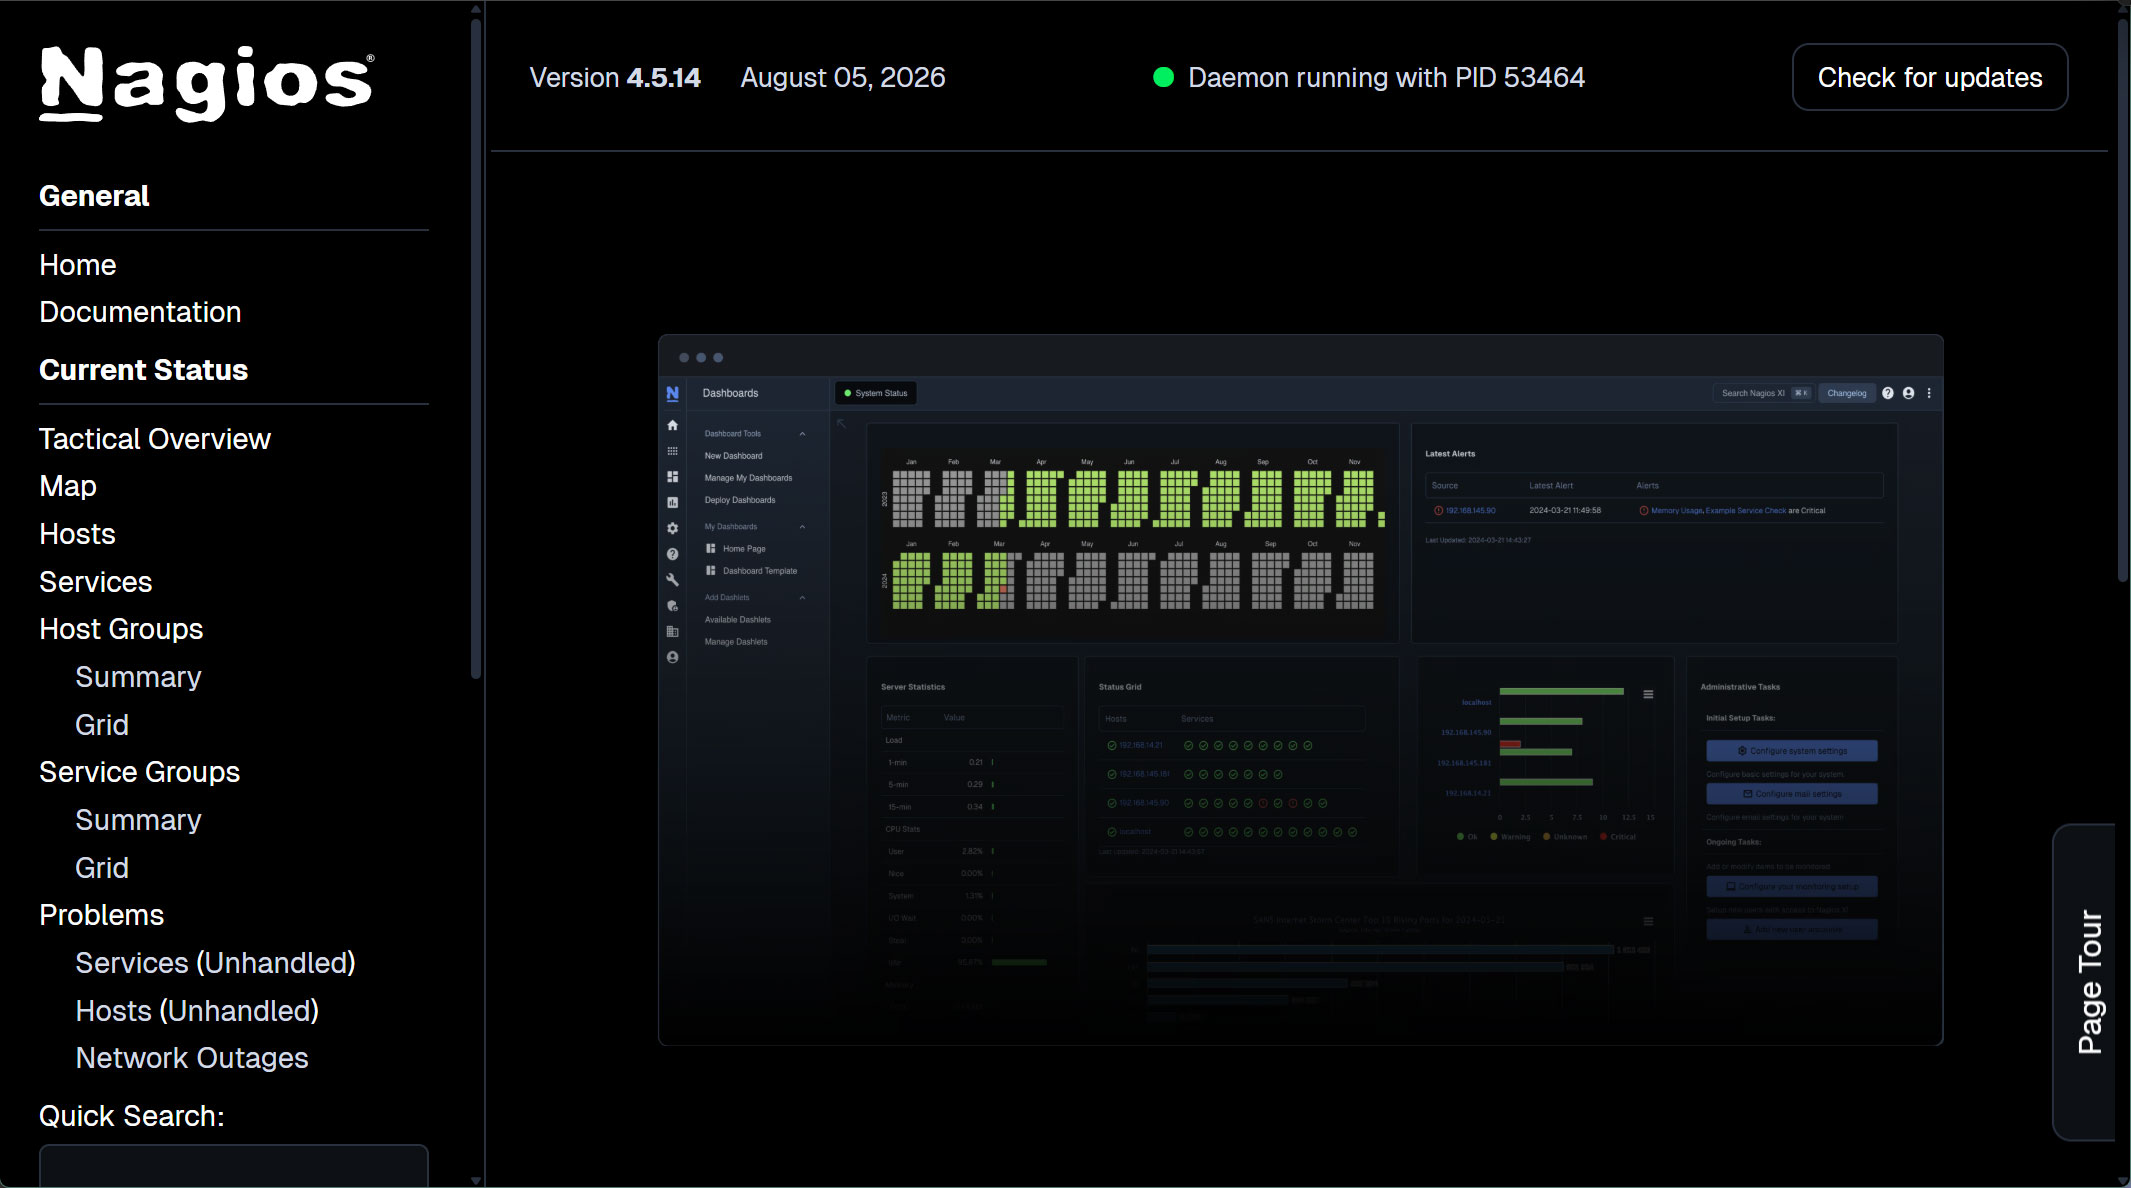View Hosts (Unhandled) problems
The image size is (2131, 1188).
(197, 1011)
